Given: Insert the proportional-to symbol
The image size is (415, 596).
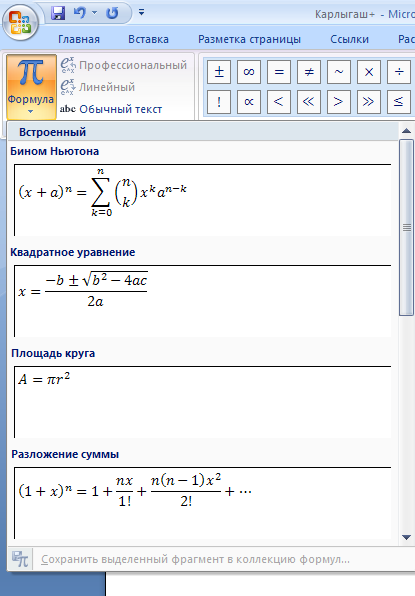Looking at the screenshot, I should click(x=249, y=102).
